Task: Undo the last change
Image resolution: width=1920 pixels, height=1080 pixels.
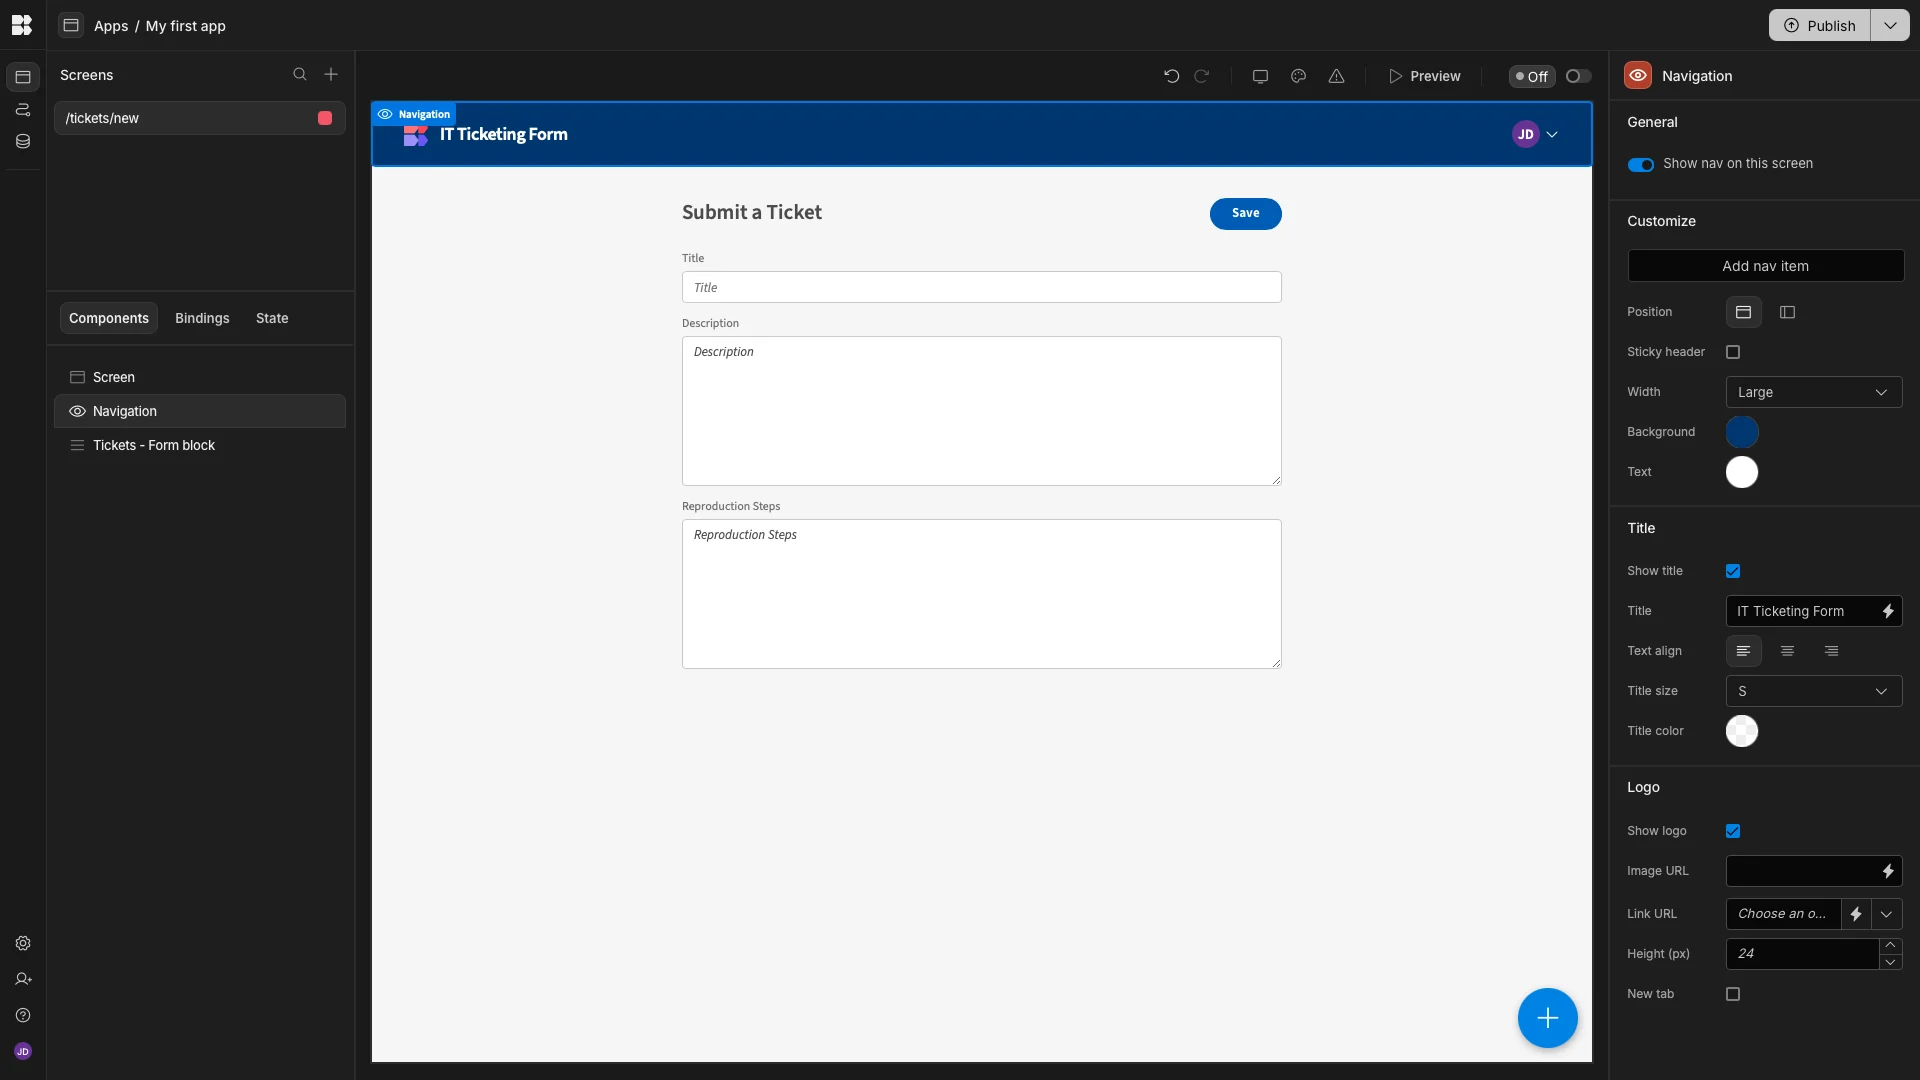Action: (x=1172, y=76)
